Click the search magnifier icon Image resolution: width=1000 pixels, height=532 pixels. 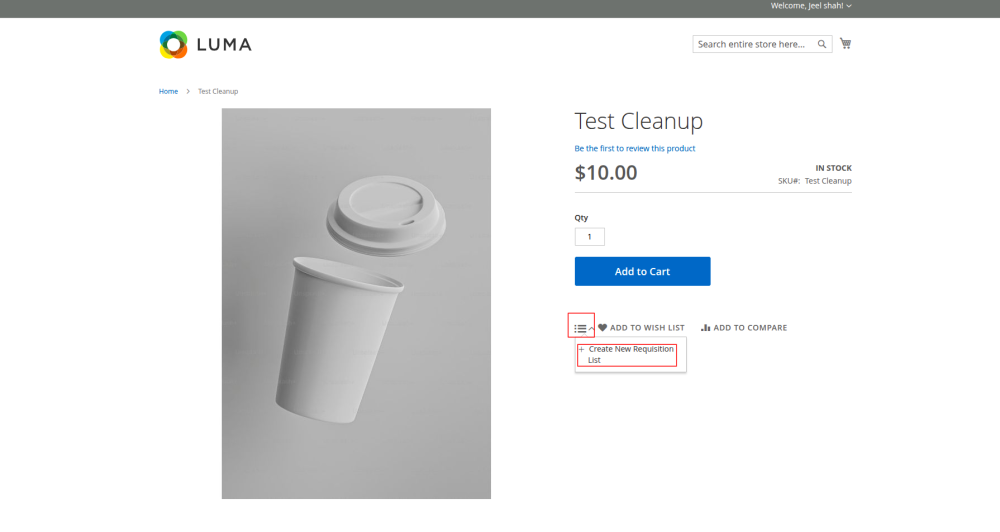click(x=822, y=44)
